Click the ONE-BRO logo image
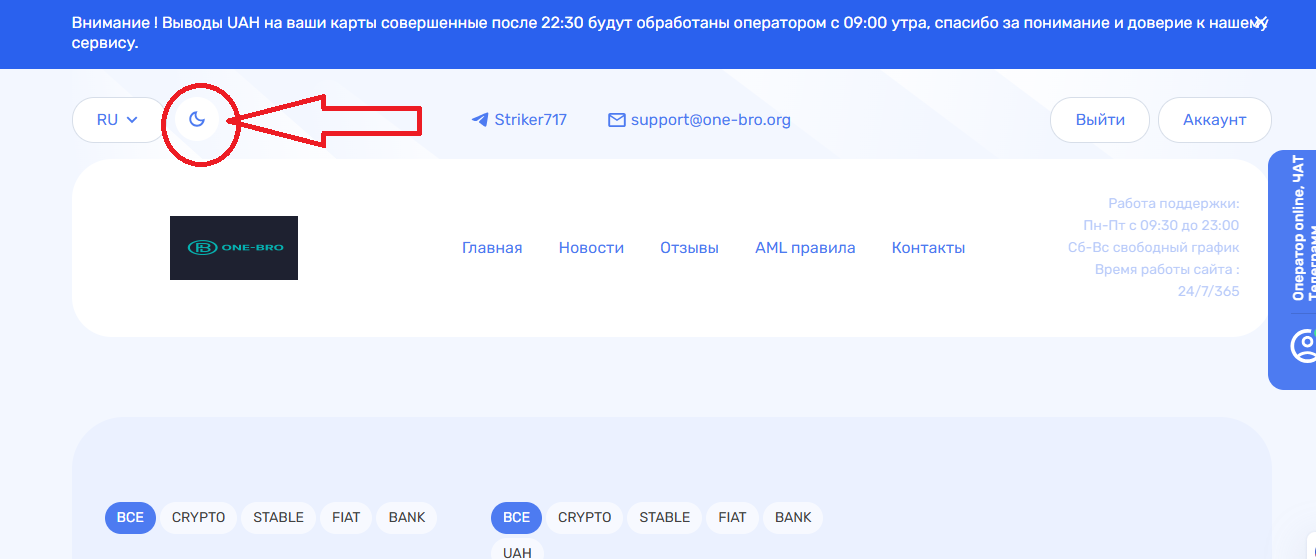Viewport: 1316px width, 559px height. point(234,248)
